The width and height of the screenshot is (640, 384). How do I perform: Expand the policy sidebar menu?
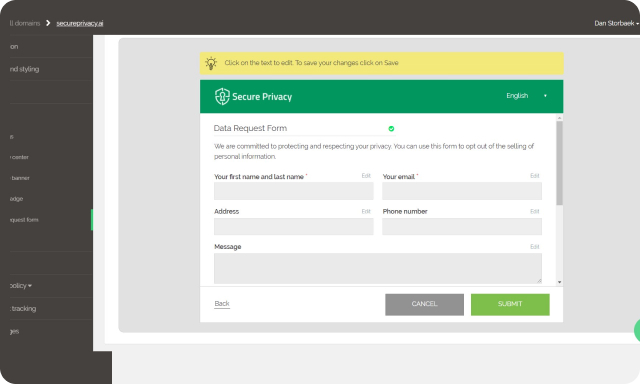20,286
